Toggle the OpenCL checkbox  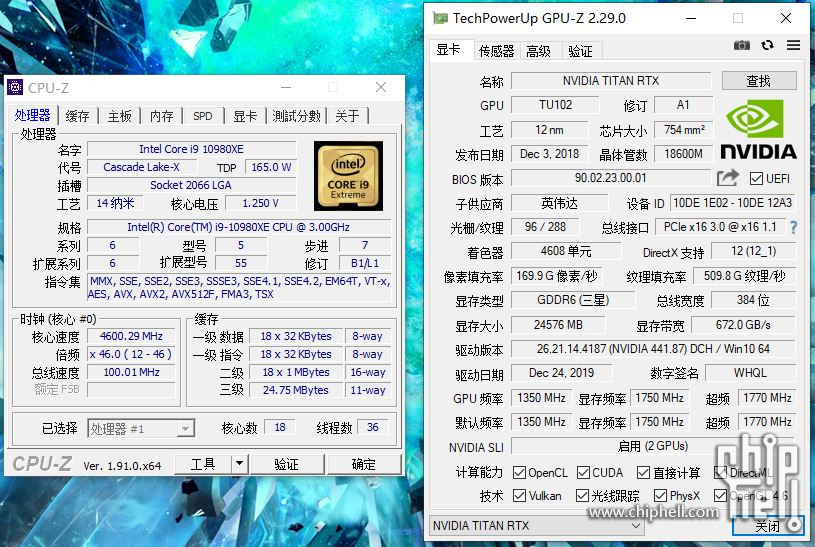[x=519, y=472]
